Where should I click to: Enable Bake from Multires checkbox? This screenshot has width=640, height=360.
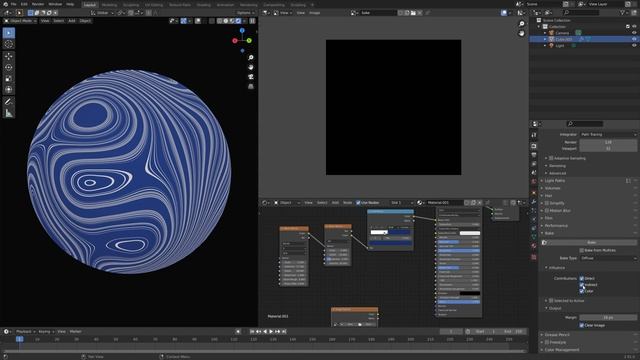click(582, 250)
